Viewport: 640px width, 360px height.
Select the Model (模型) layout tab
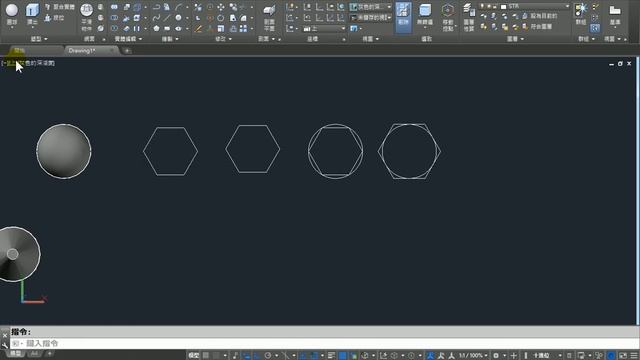point(16,353)
